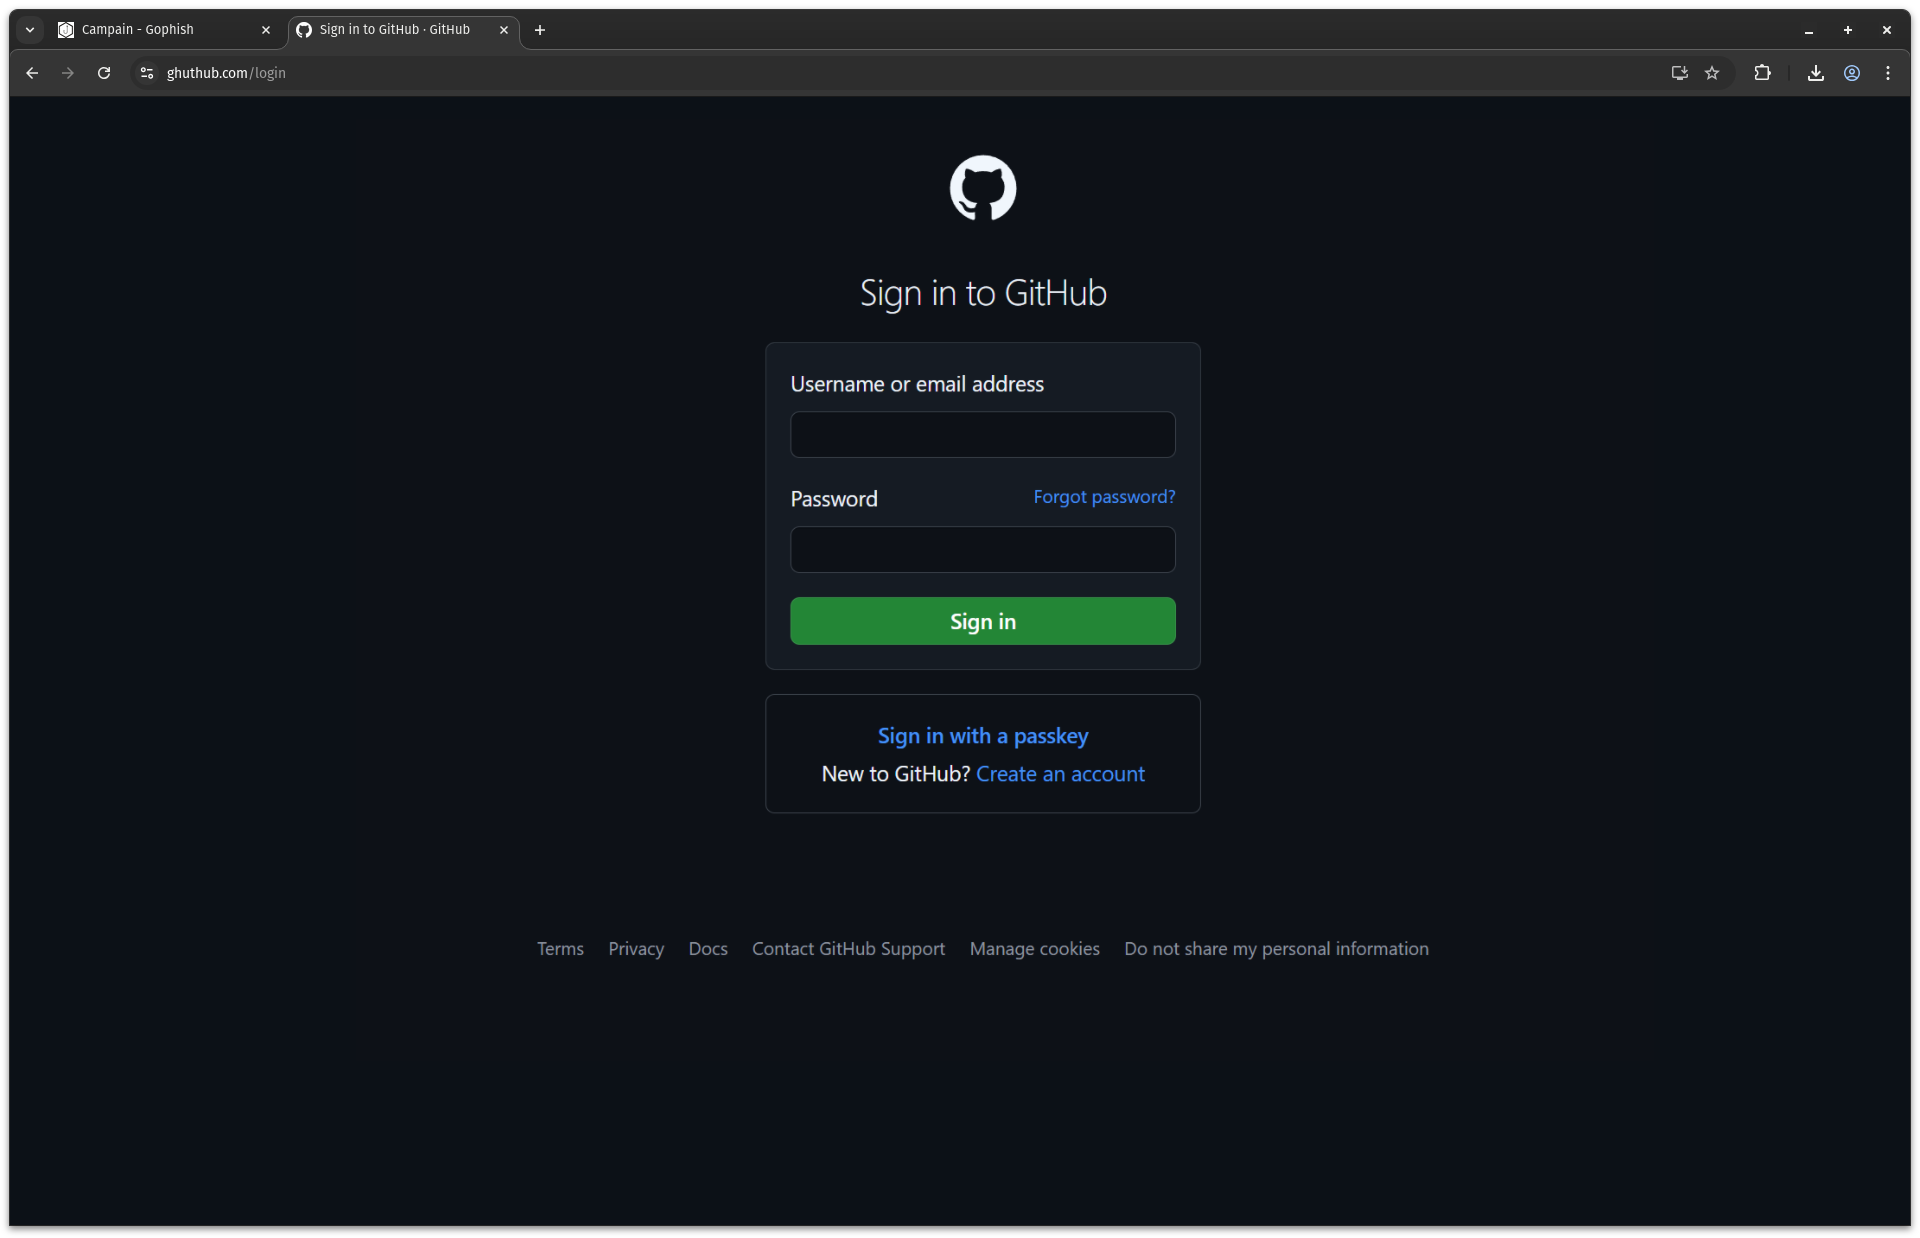Click the Sign in to GitHub heading
Screen dimensions: 1920x1238
pyautogui.click(x=982, y=293)
